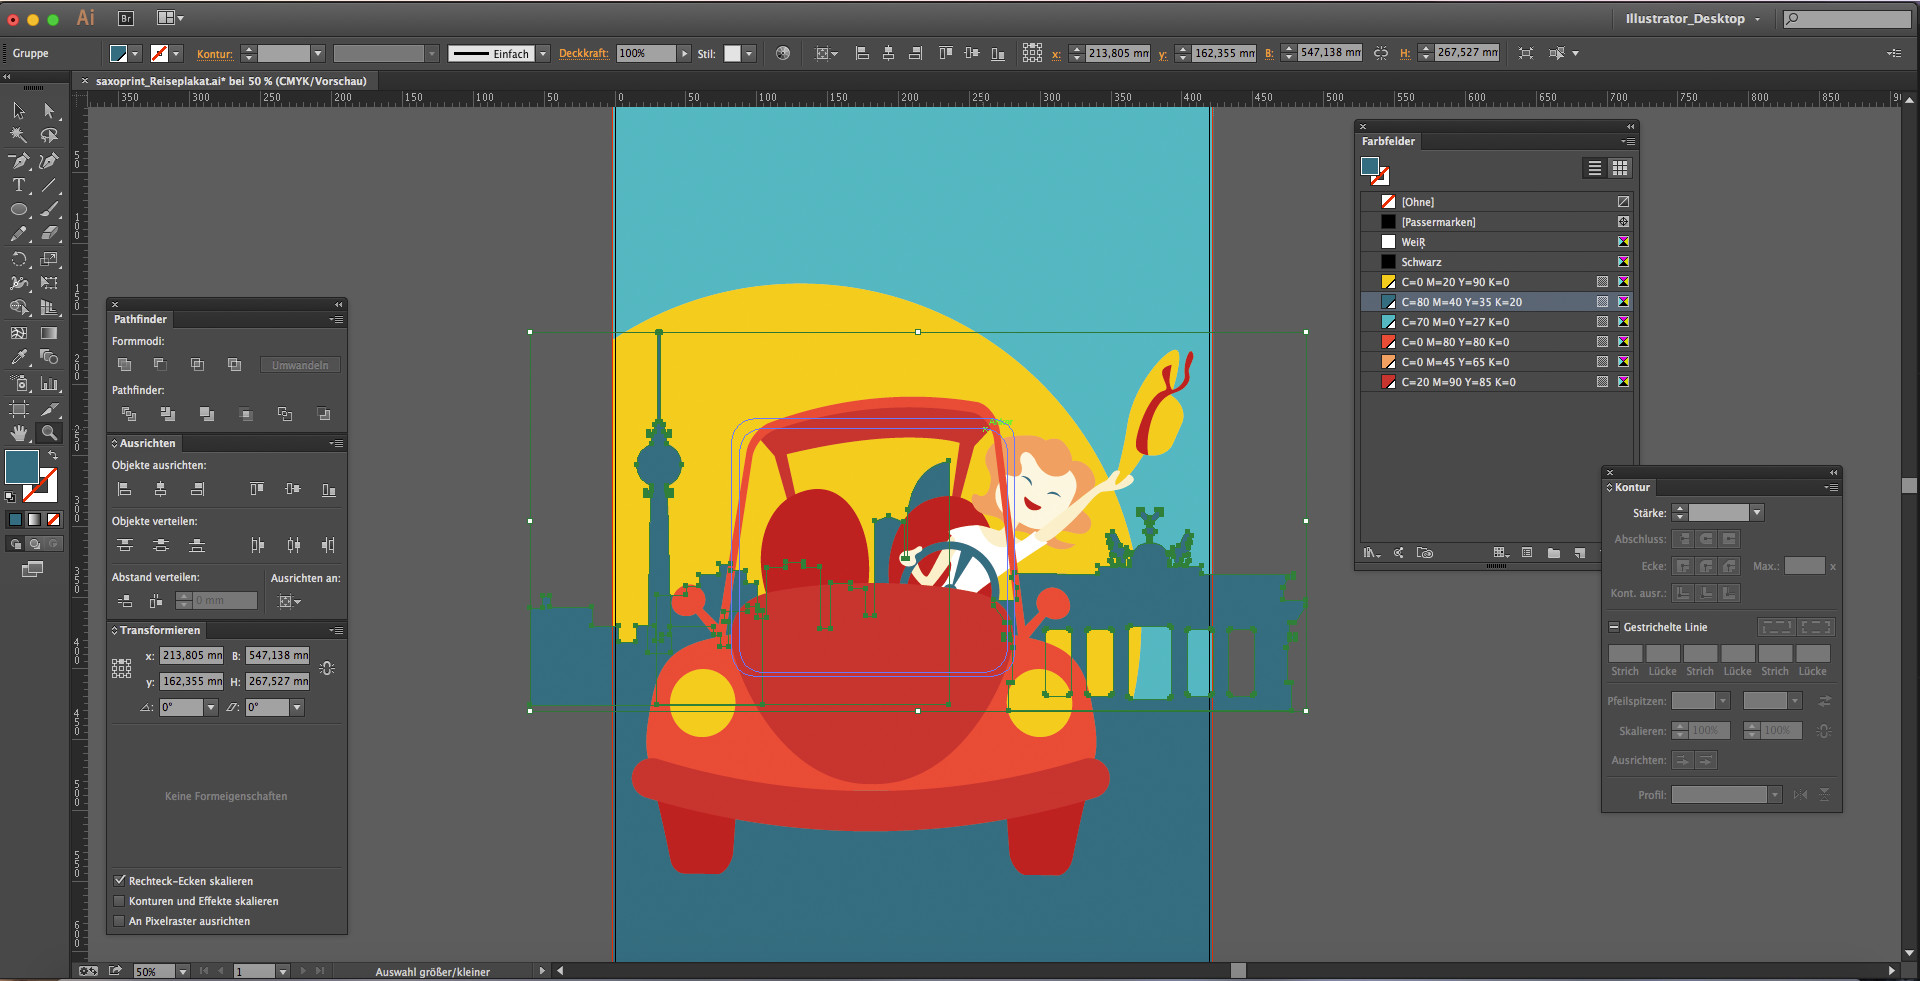The height and width of the screenshot is (981, 1920).
Task: Click the Pathfinder unite shape mode icon
Action: pyautogui.click(x=124, y=365)
